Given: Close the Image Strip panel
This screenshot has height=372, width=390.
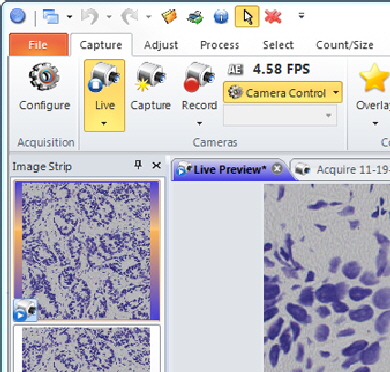Looking at the screenshot, I should 156,165.
